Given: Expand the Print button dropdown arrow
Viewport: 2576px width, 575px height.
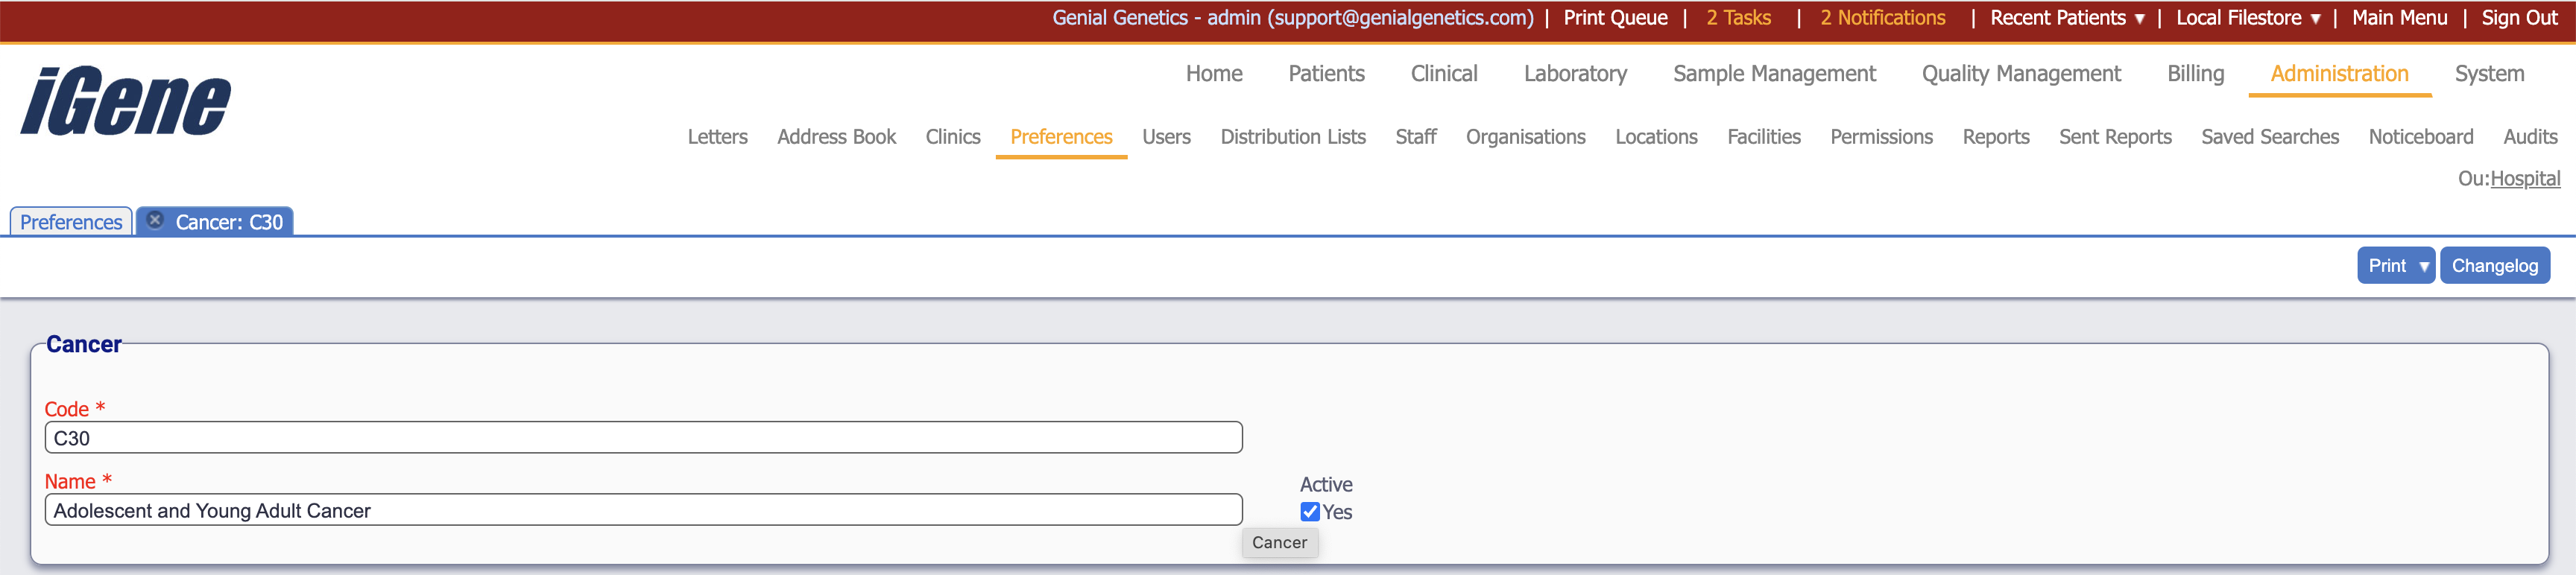Looking at the screenshot, I should click(2423, 266).
